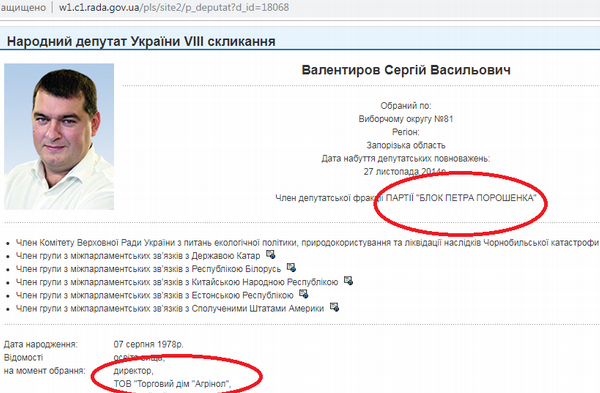Open icon next to Державою Катар group

271,254
